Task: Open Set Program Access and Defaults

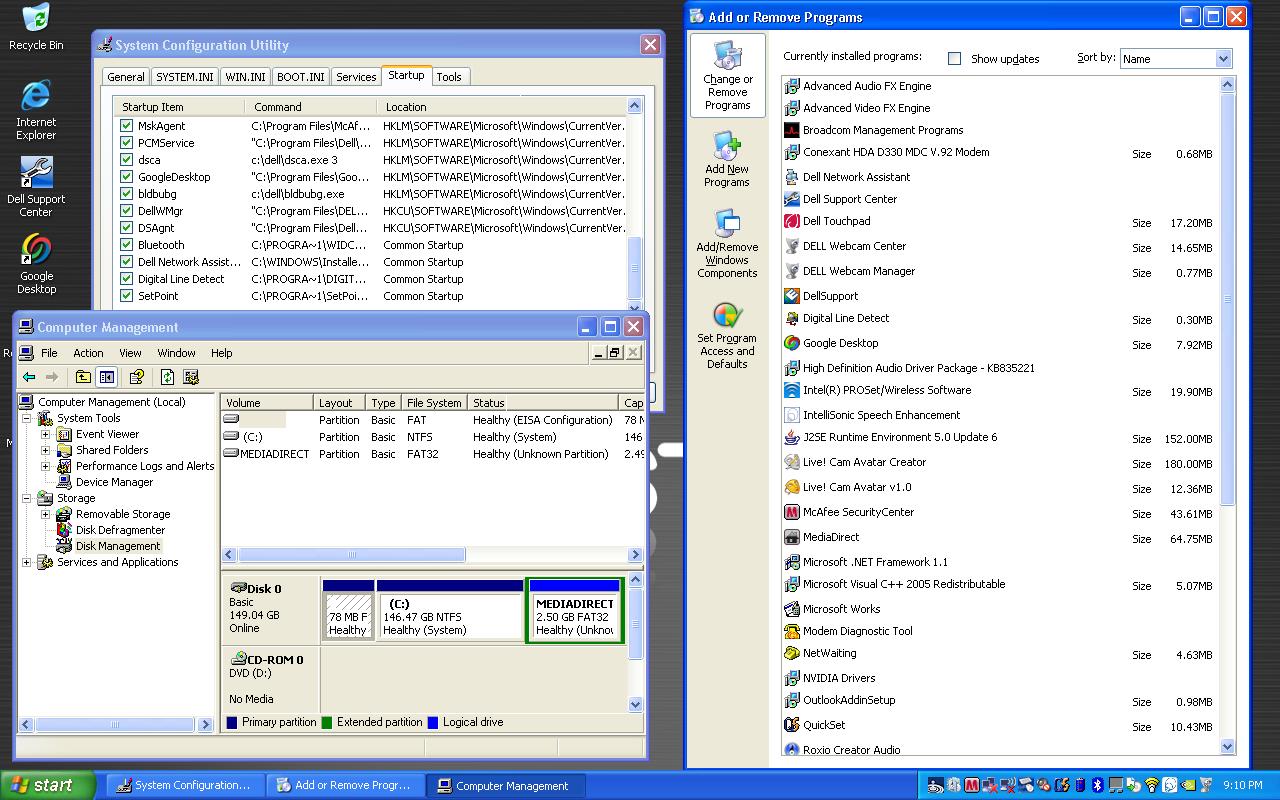Action: pos(727,336)
